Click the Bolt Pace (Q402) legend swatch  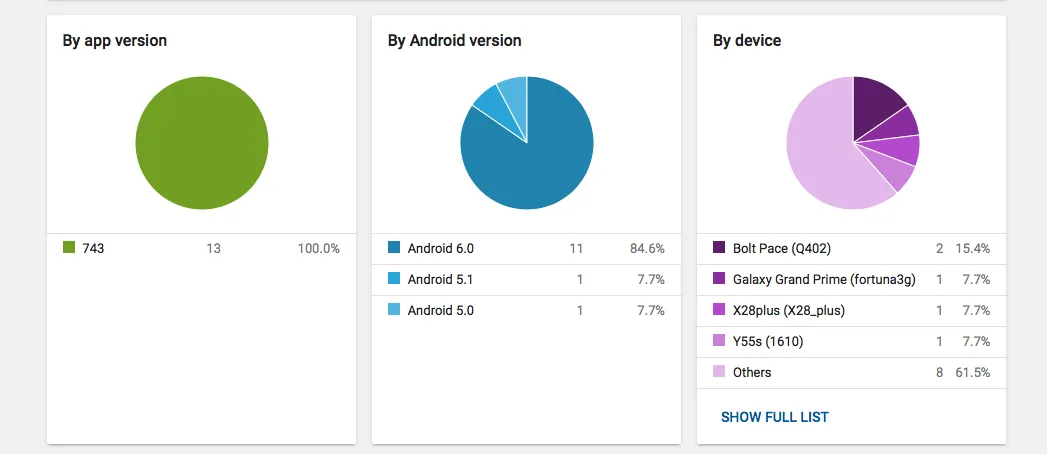click(x=719, y=248)
